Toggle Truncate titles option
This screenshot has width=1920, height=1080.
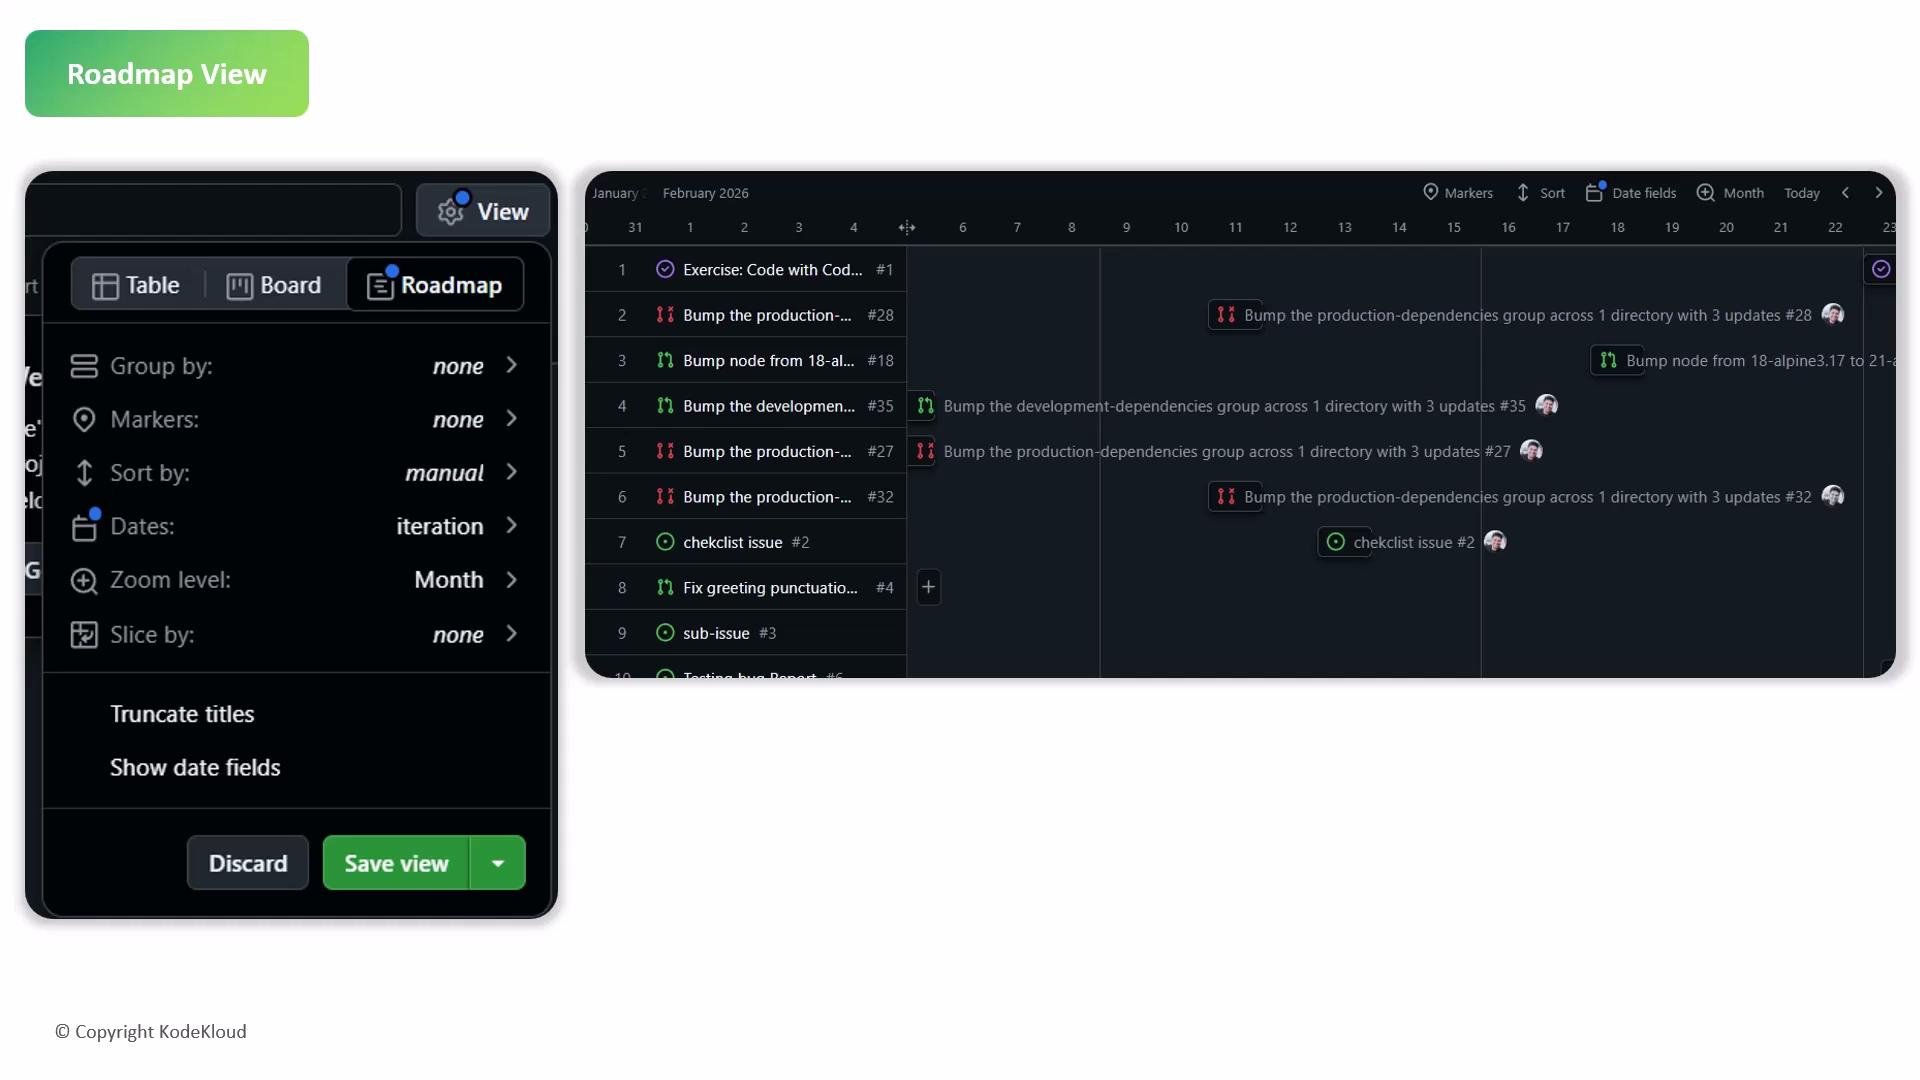point(182,714)
